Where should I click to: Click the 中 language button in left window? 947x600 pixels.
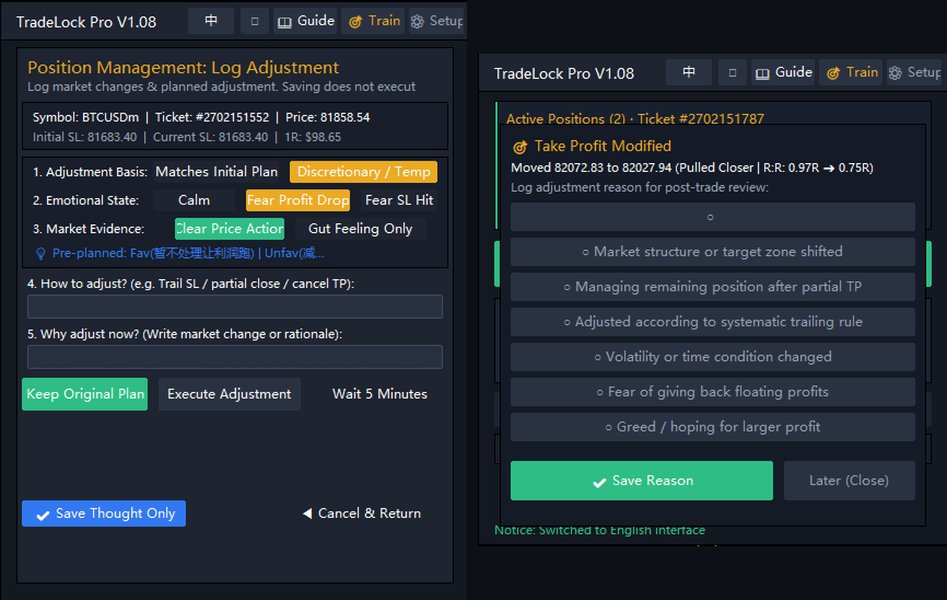211,21
